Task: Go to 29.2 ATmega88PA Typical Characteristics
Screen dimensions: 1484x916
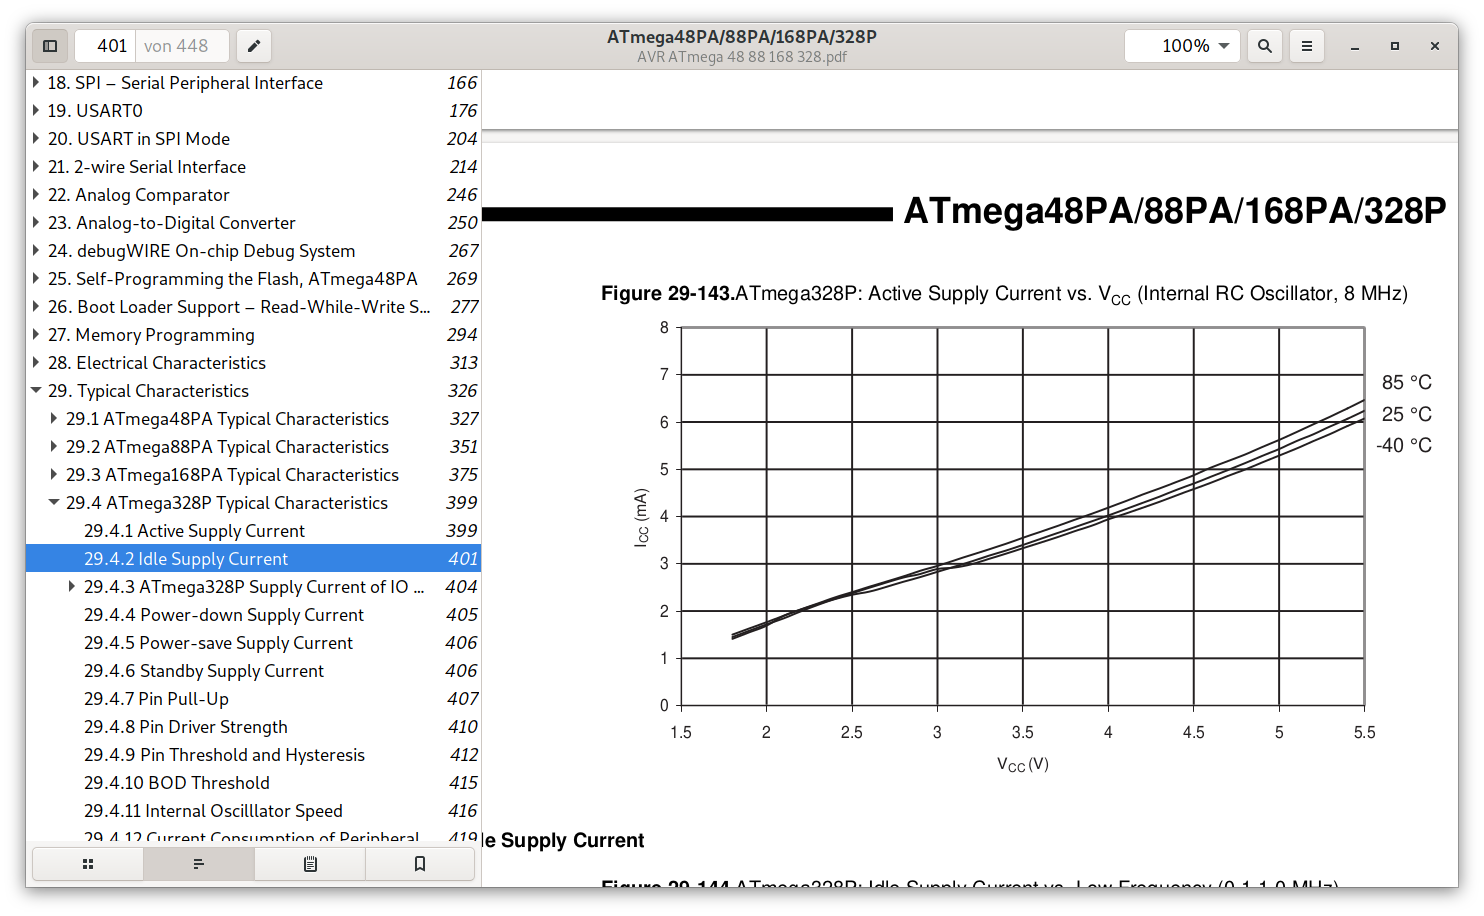Action: pyautogui.click(x=227, y=447)
